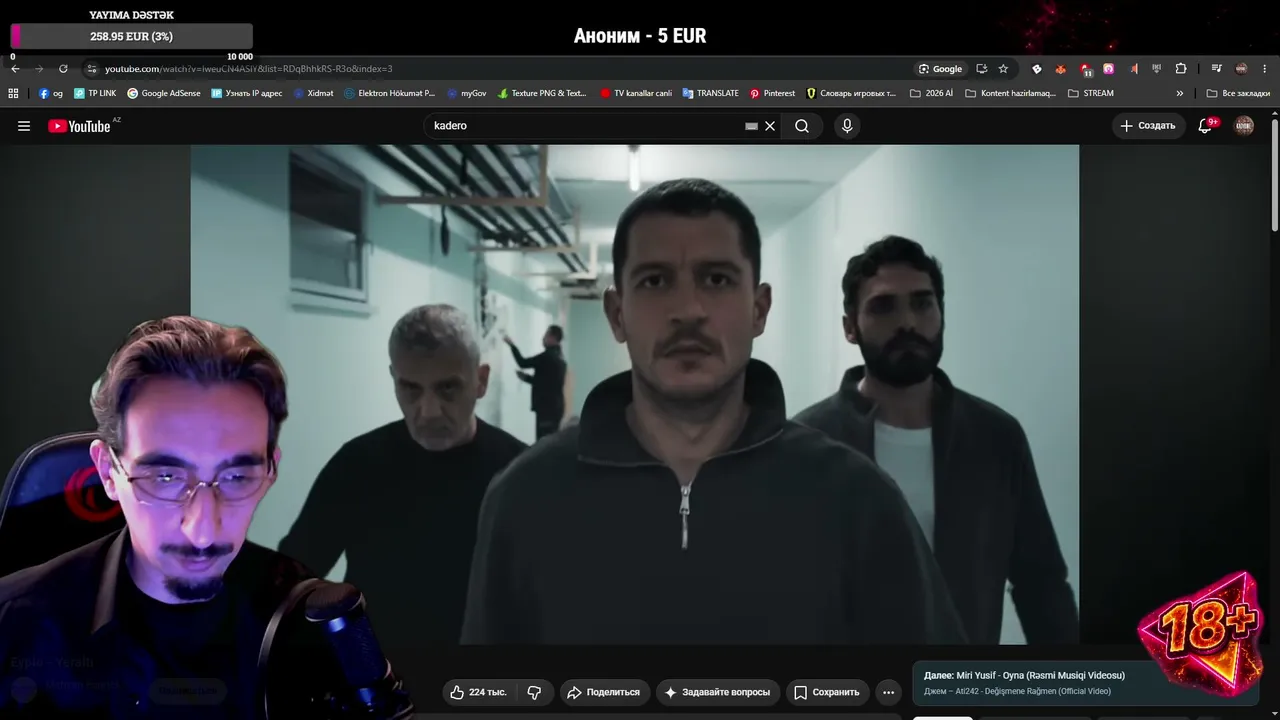The image size is (1280, 720).
Task: Open site information icon in address bar
Action: [x=92, y=69]
